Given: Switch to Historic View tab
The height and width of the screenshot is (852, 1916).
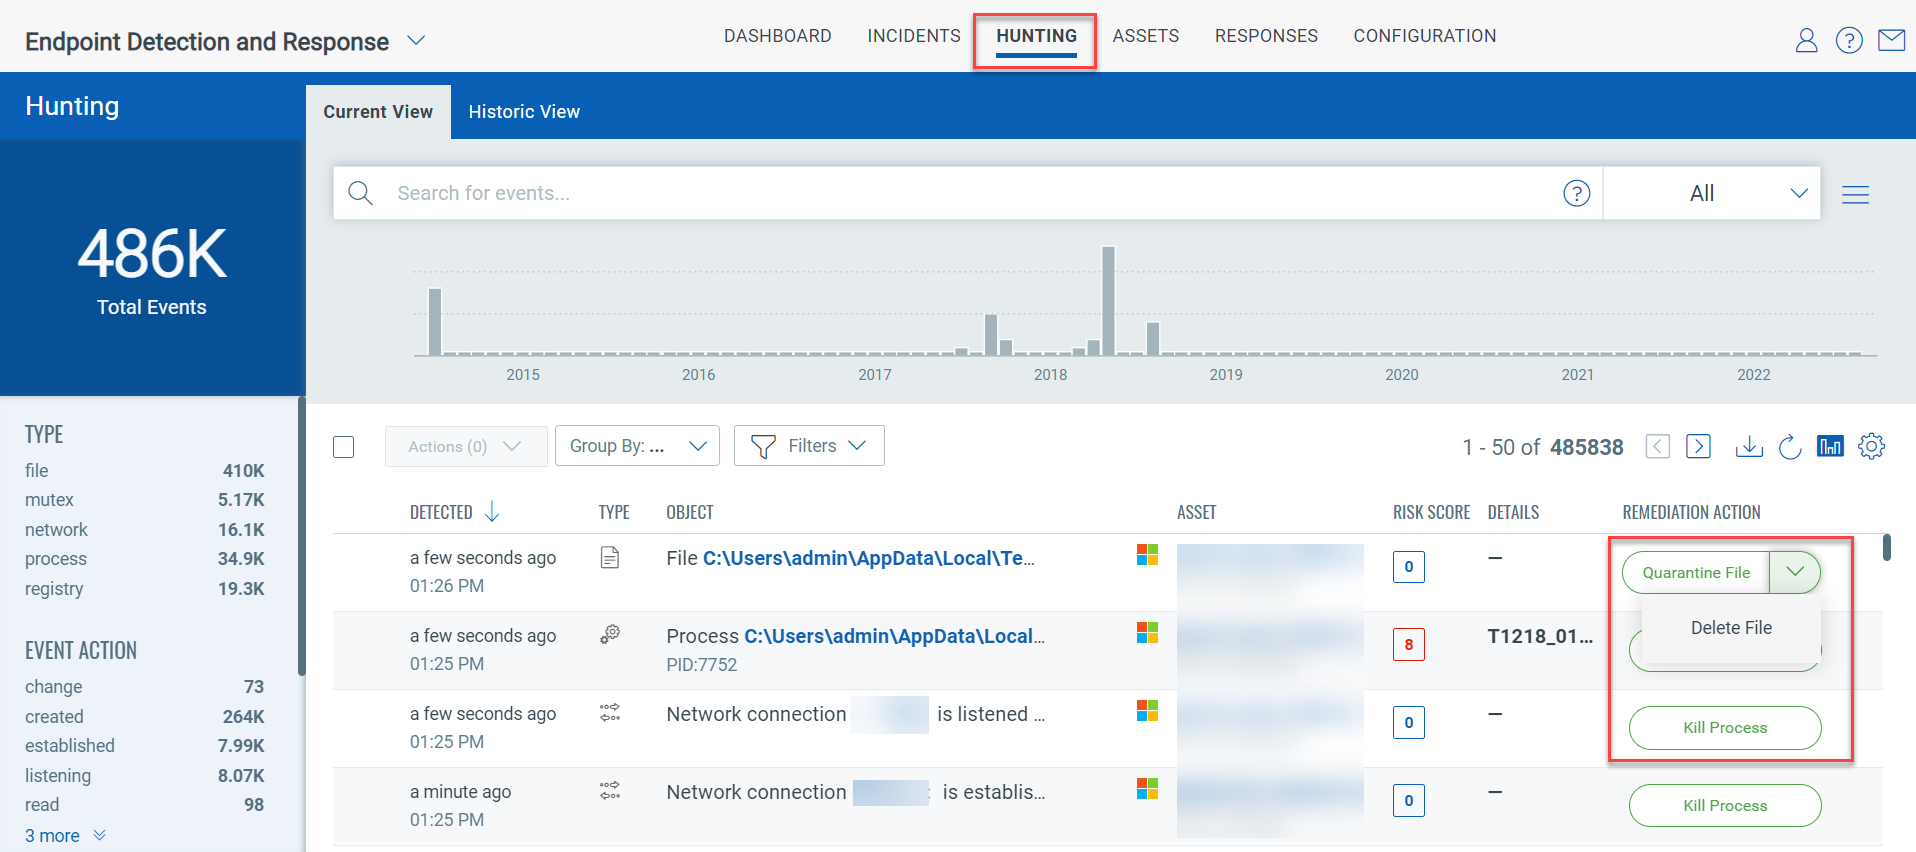Looking at the screenshot, I should click(524, 112).
